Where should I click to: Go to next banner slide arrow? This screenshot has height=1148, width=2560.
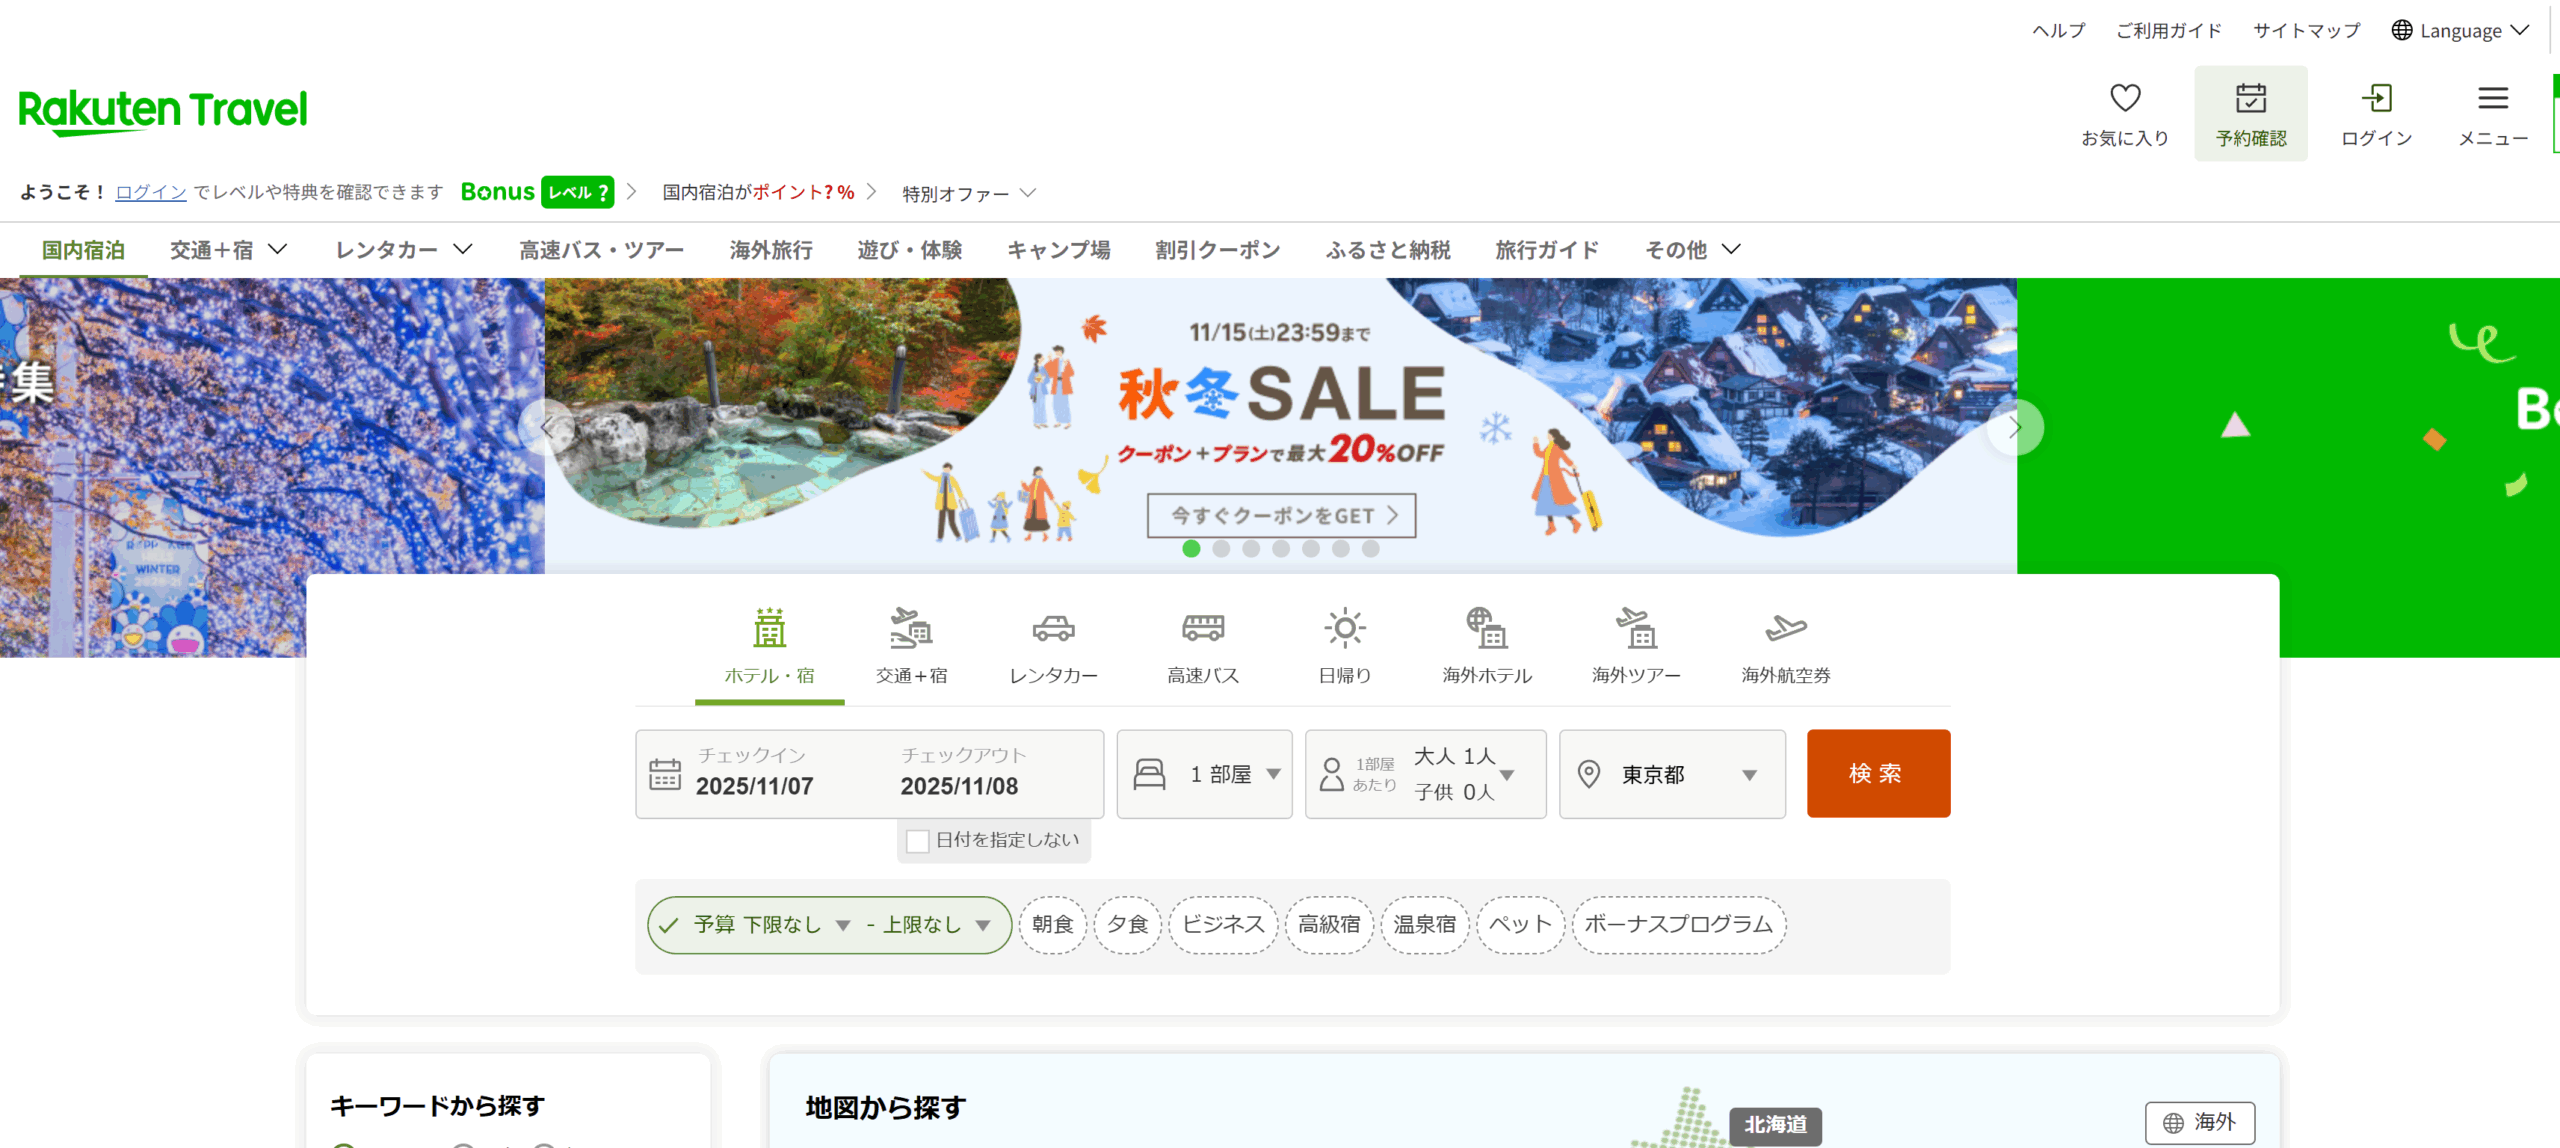[2015, 428]
